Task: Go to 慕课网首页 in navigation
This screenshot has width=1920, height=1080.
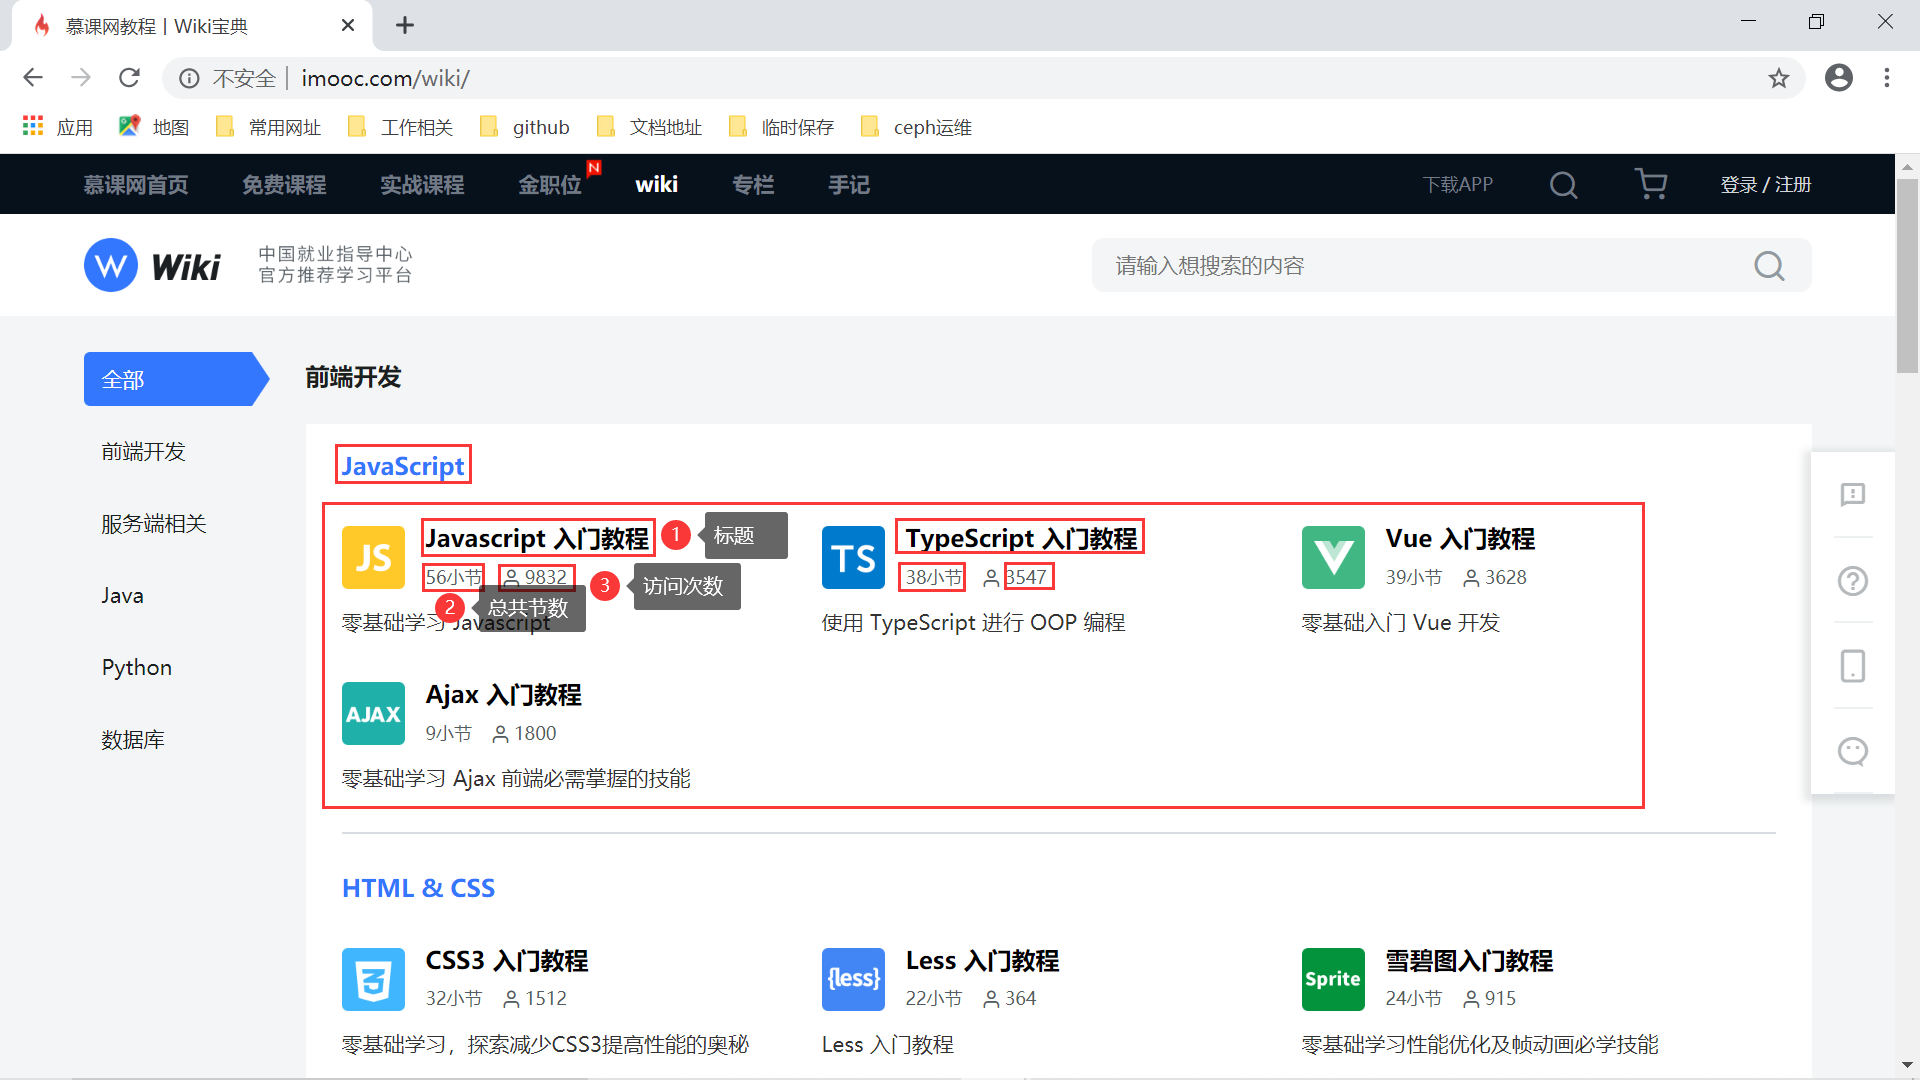Action: 136,185
